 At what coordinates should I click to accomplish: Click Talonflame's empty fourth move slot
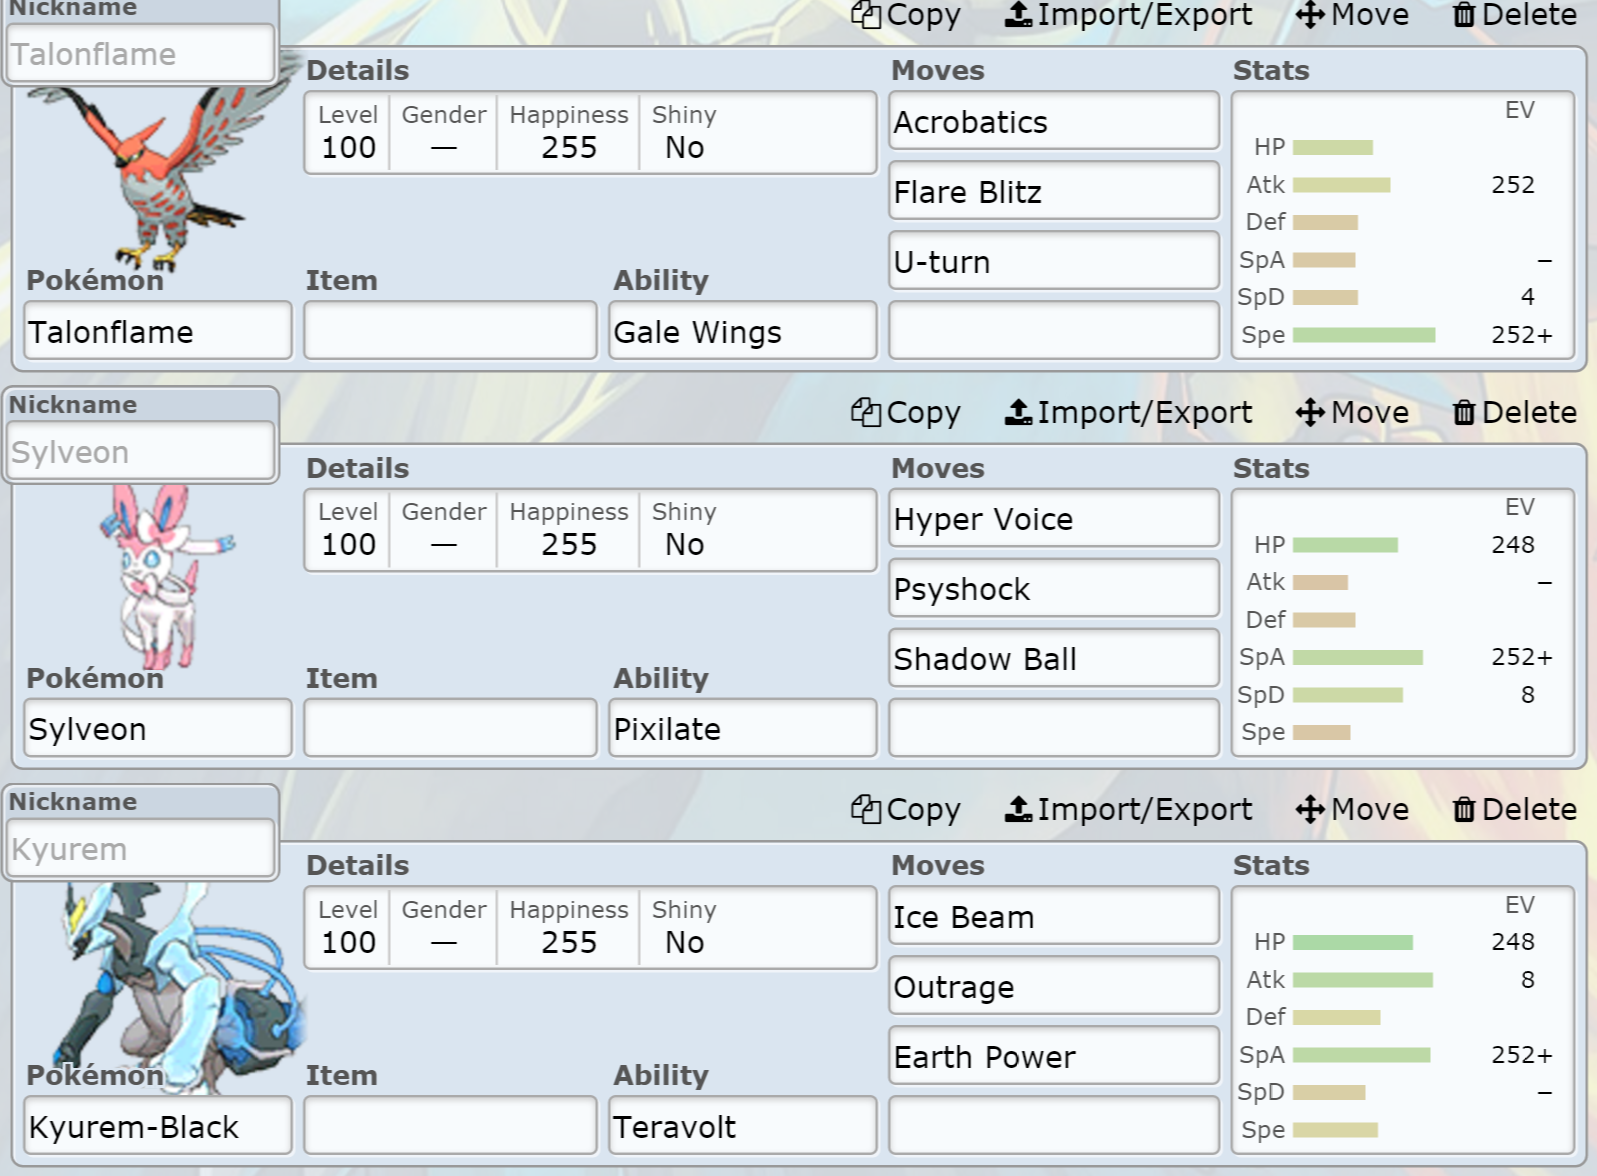[x=1054, y=331]
